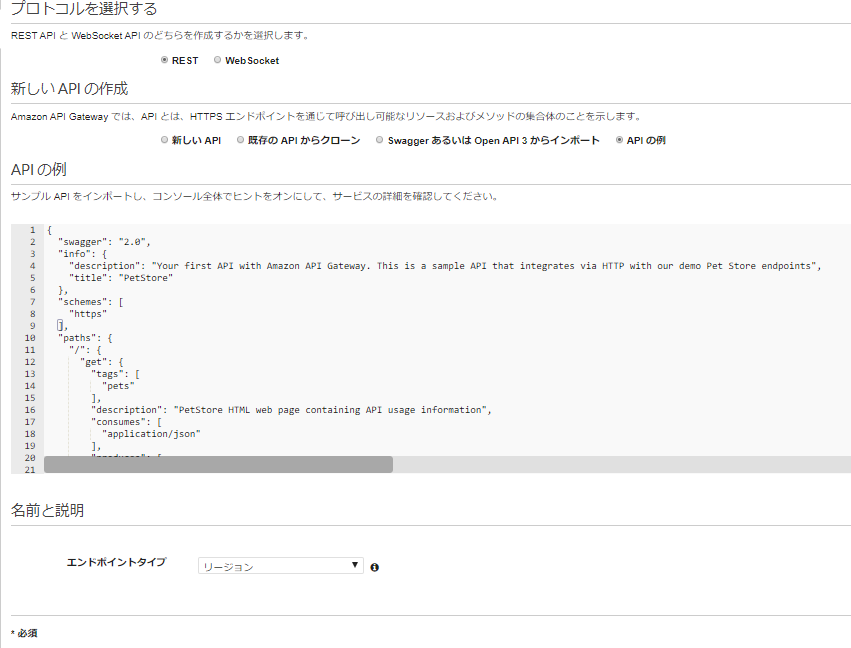Click the "https" value in the code
The image size is (851, 648).
coord(88,314)
